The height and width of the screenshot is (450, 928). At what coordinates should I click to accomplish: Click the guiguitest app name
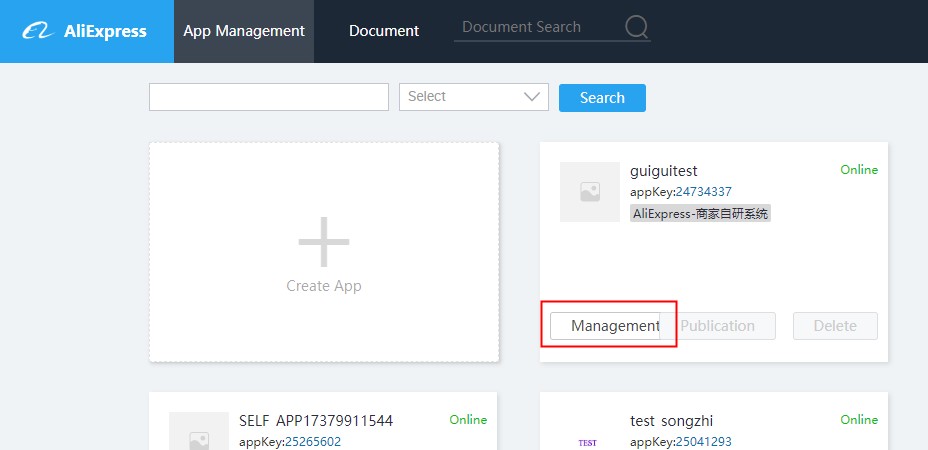coord(664,171)
